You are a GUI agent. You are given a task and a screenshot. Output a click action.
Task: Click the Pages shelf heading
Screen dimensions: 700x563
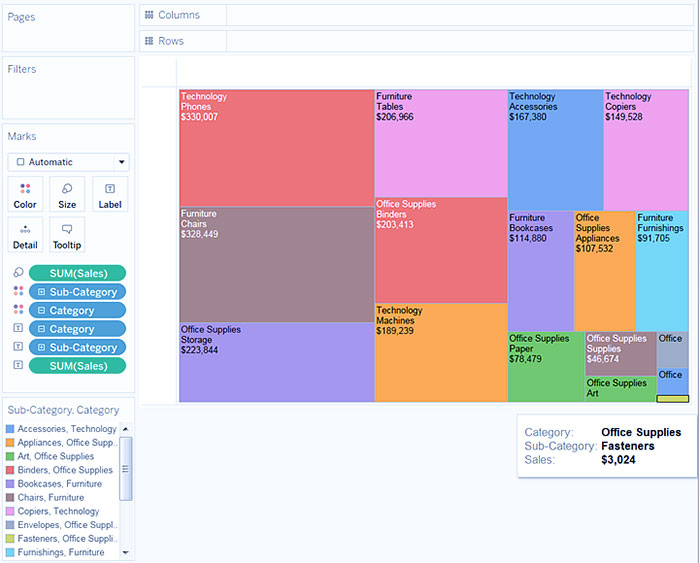21,17
